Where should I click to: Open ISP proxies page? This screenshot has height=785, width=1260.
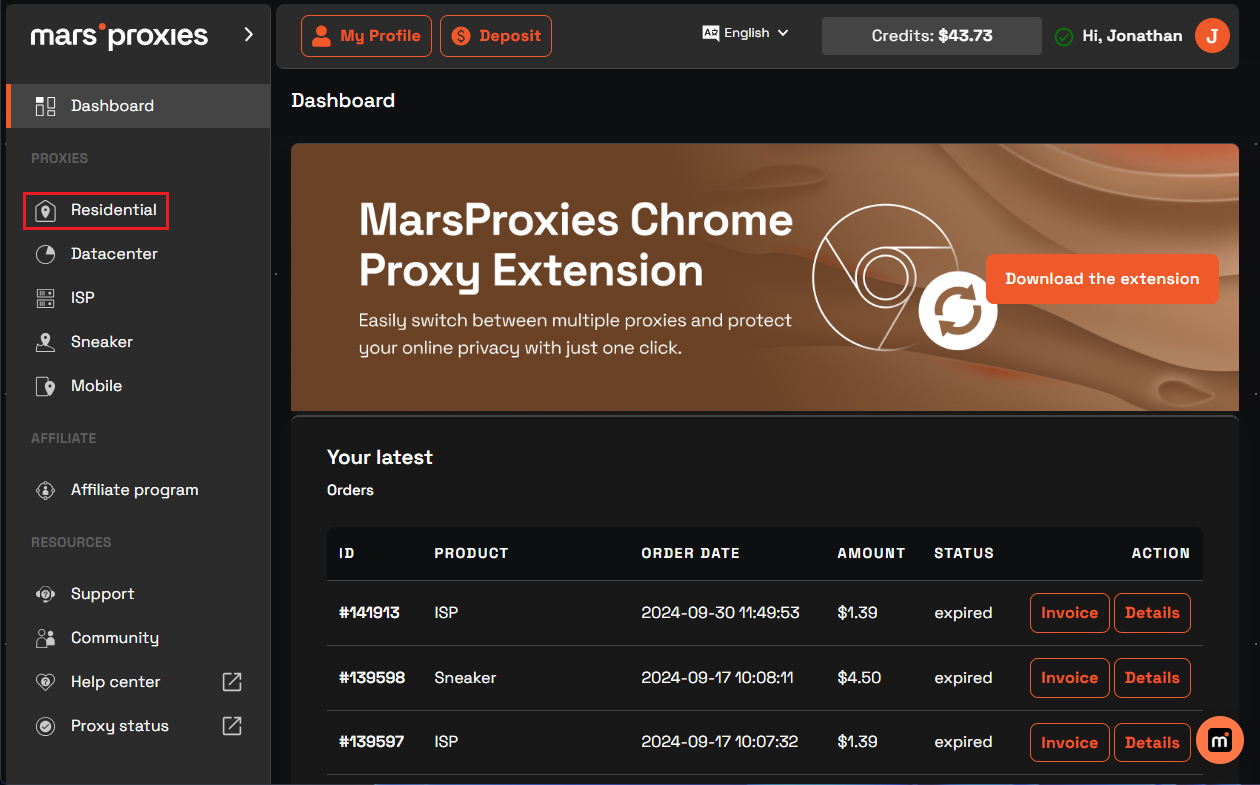[x=83, y=298]
